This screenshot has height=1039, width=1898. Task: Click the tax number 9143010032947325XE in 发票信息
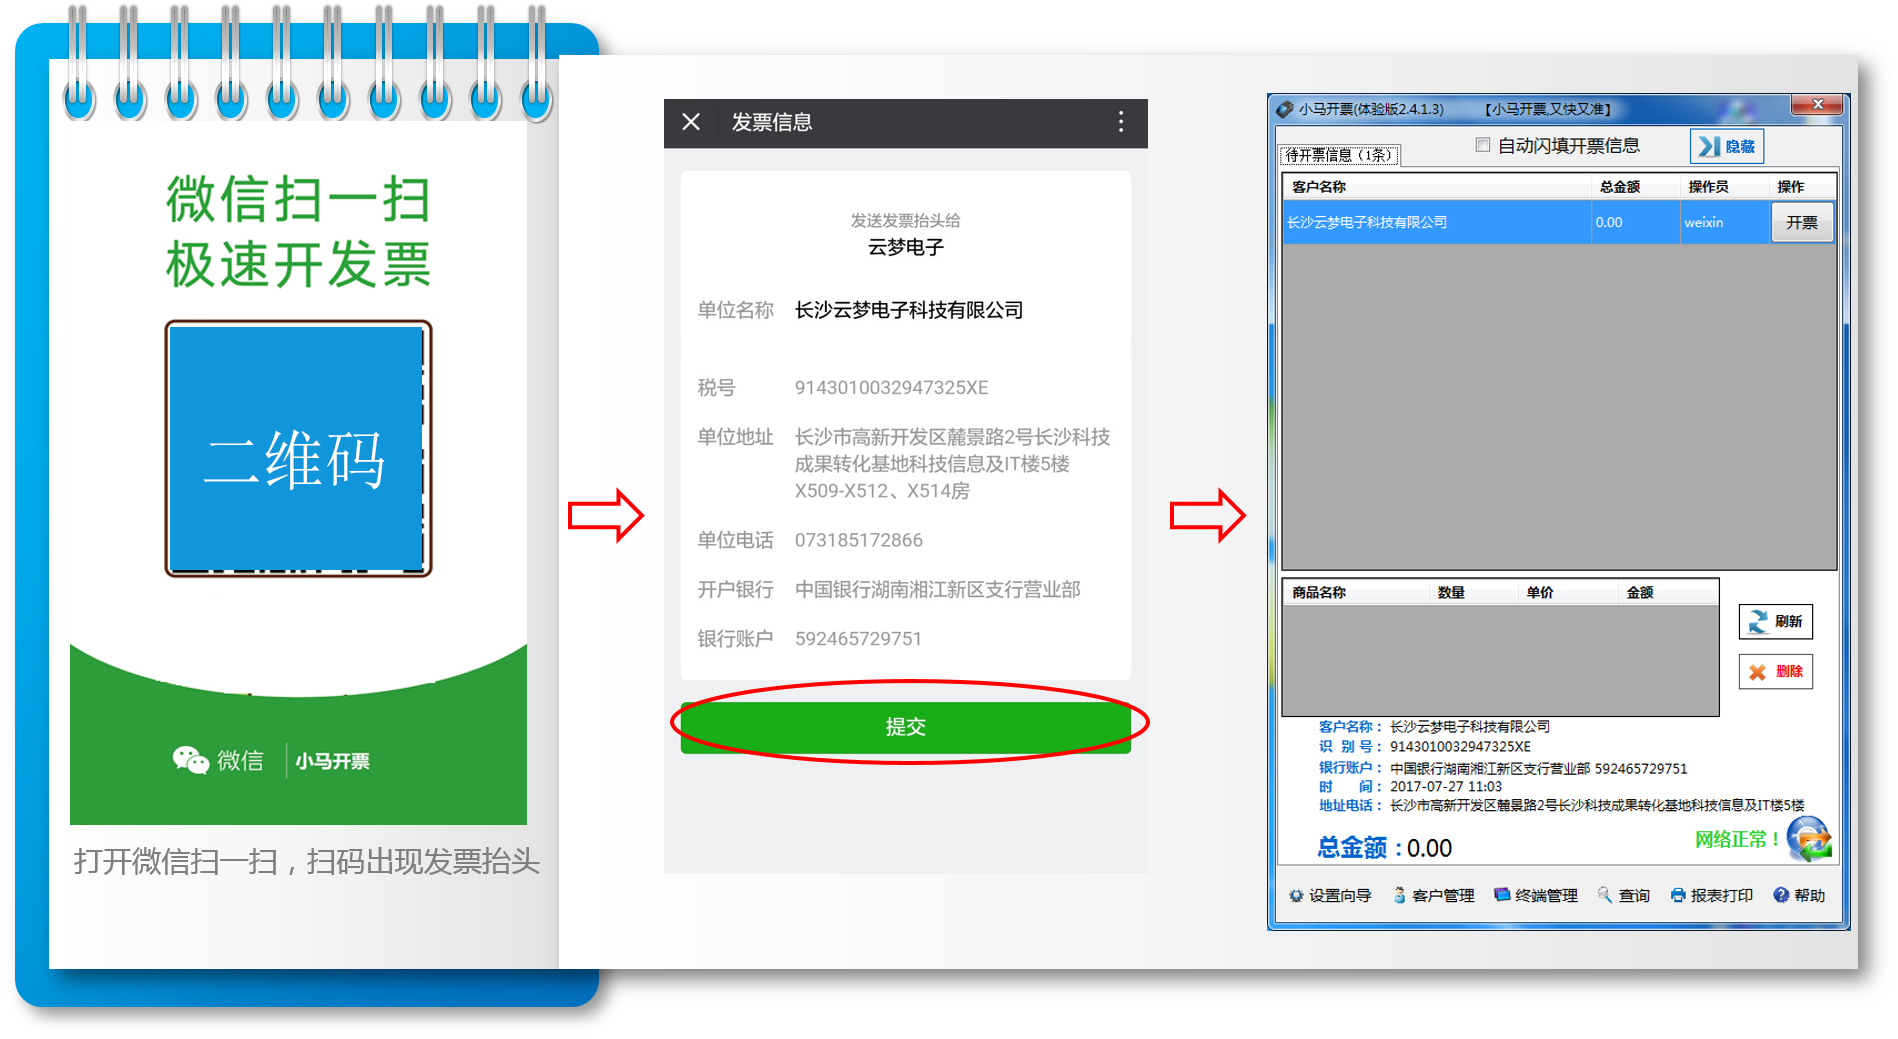click(891, 388)
